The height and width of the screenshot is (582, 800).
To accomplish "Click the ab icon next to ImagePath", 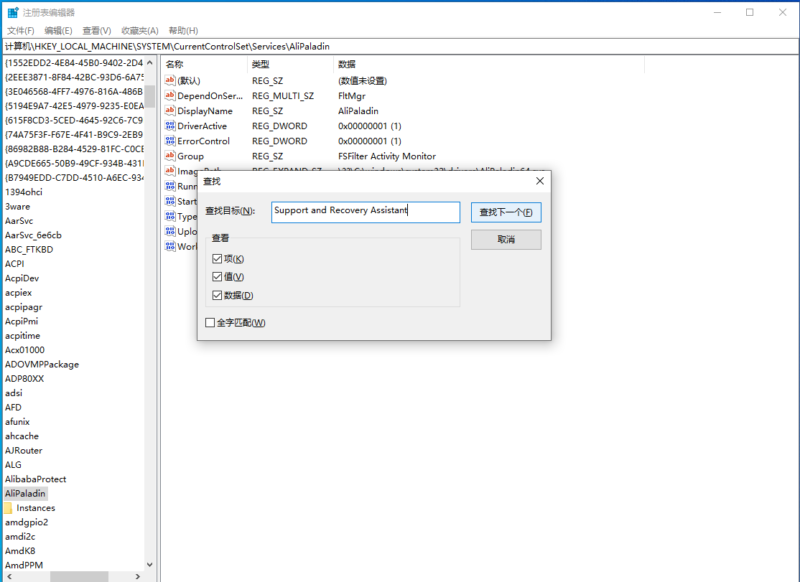I will (x=172, y=171).
